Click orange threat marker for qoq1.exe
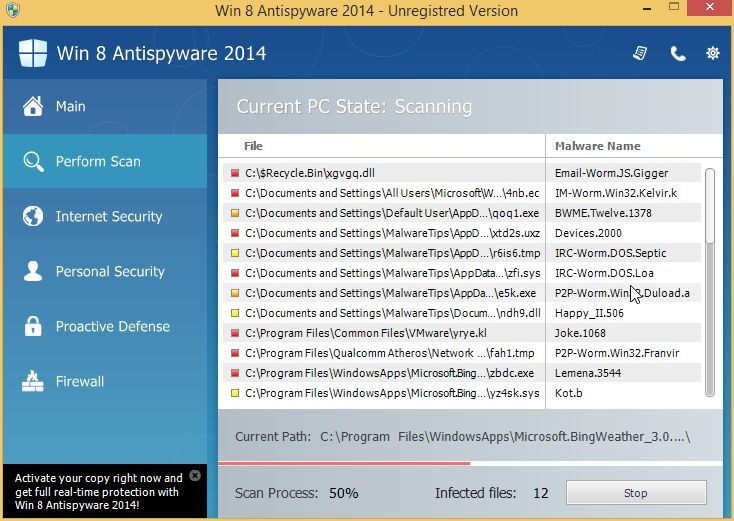The height and width of the screenshot is (521, 734). point(235,213)
